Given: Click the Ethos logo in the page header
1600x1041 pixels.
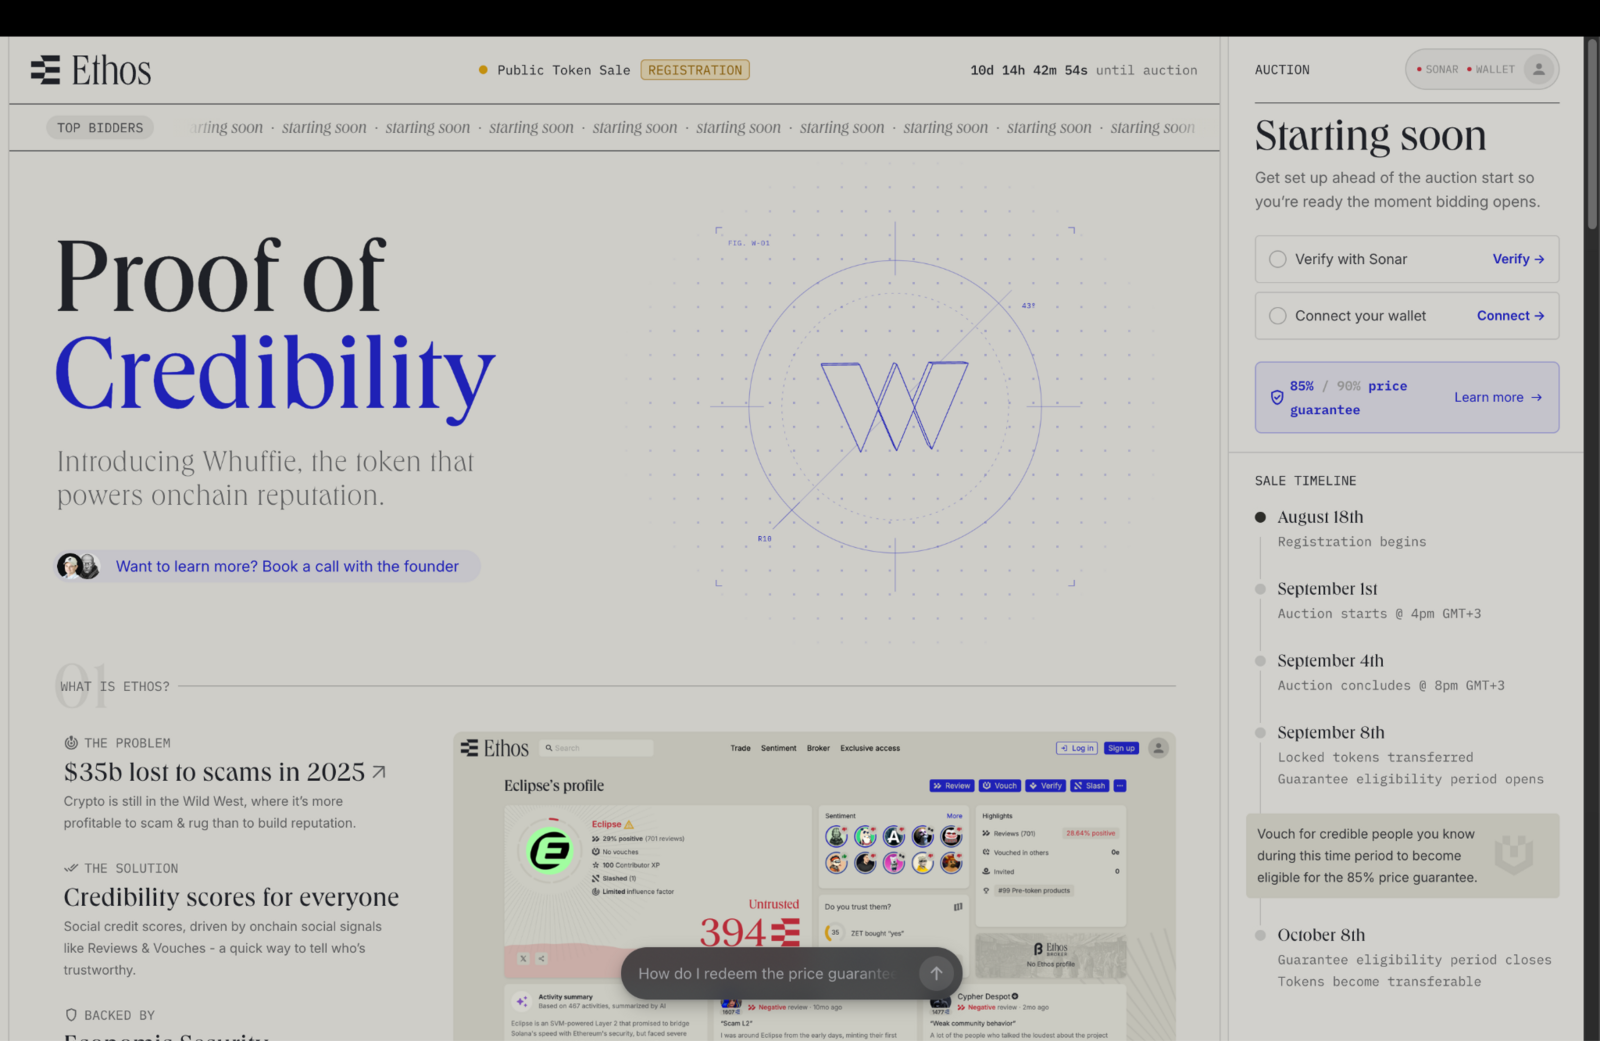Looking at the screenshot, I should pyautogui.click(x=91, y=70).
